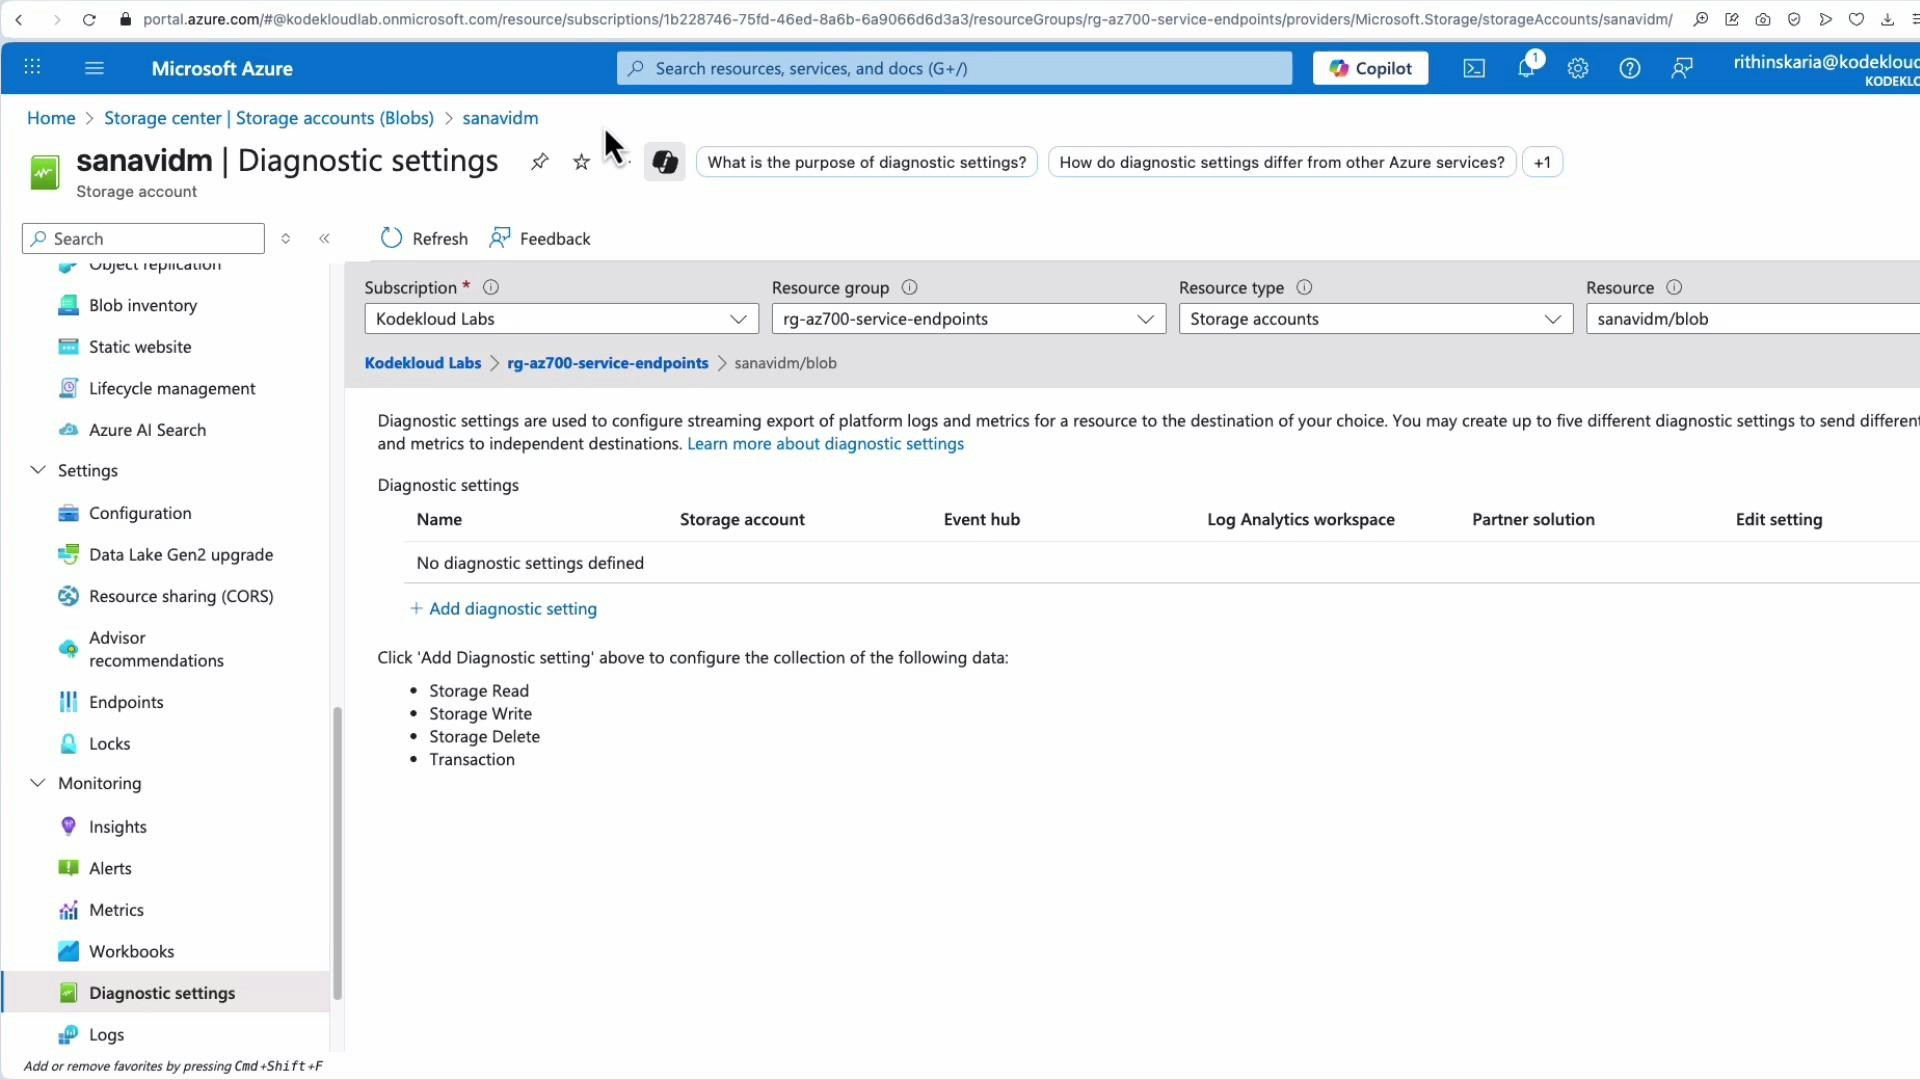1920x1080 pixels.
Task: Open Metrics under Monitoring
Action: 114,909
